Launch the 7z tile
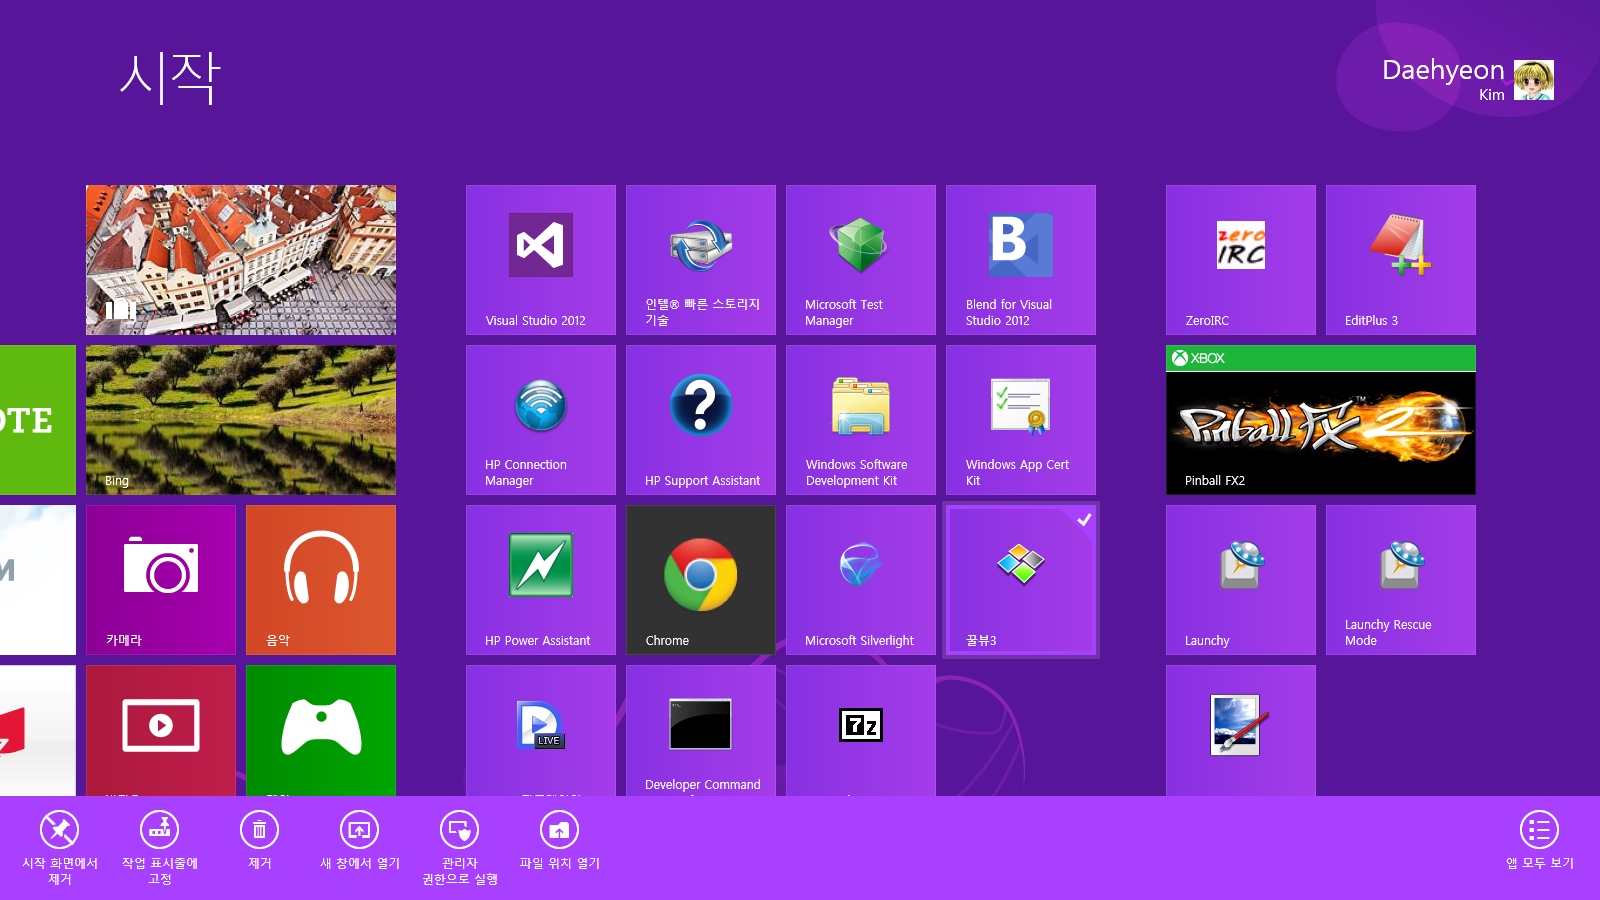Viewport: 1600px width, 900px height. [861, 731]
